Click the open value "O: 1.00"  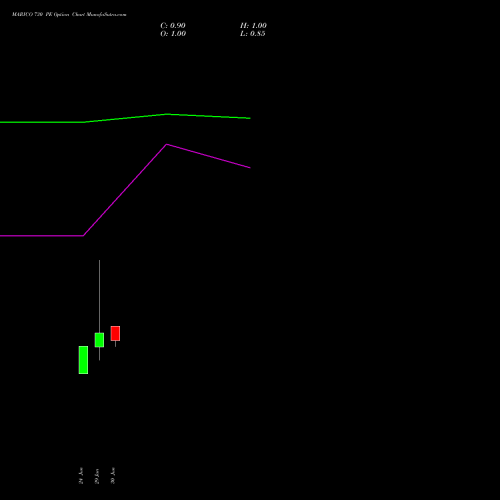pos(173,34)
